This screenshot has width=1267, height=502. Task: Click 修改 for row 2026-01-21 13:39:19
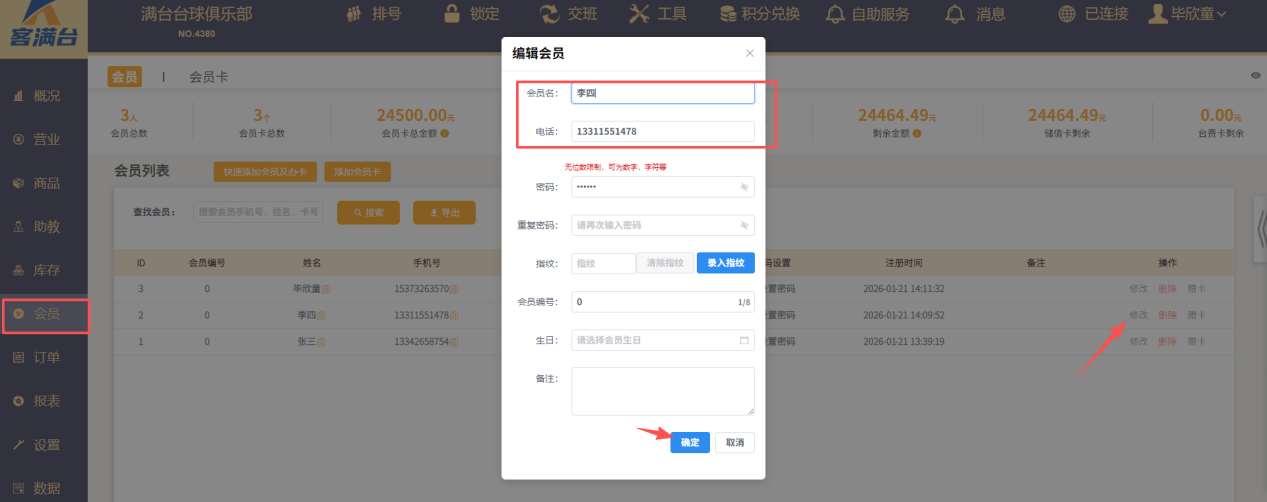1138,342
